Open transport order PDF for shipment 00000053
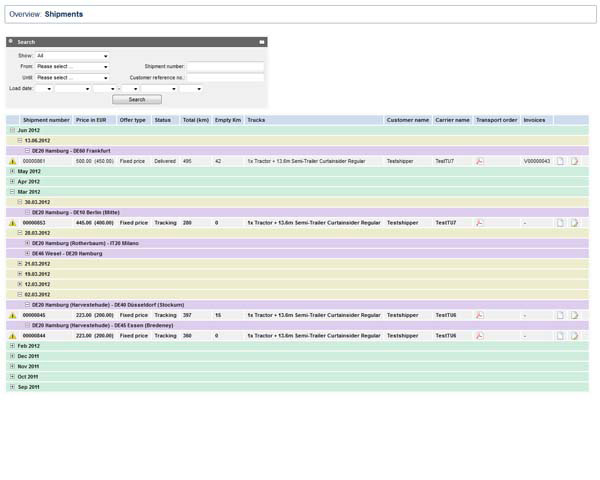This screenshot has width=600, height=480. (x=480, y=223)
